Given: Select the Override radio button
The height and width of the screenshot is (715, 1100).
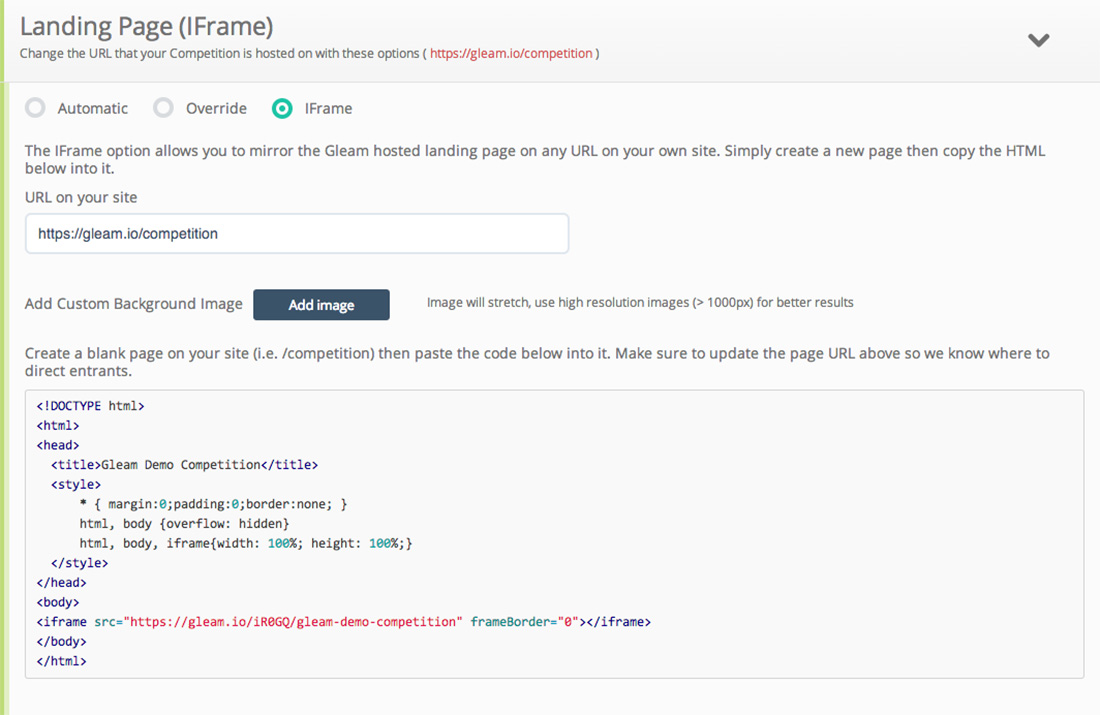Looking at the screenshot, I should click(164, 108).
